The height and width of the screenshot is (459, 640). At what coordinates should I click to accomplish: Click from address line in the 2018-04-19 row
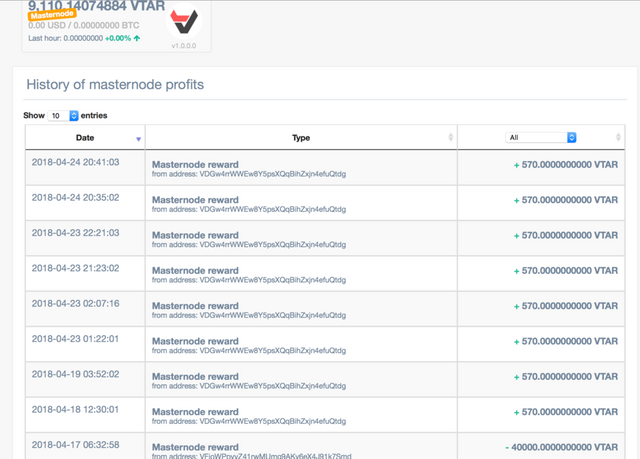point(249,386)
